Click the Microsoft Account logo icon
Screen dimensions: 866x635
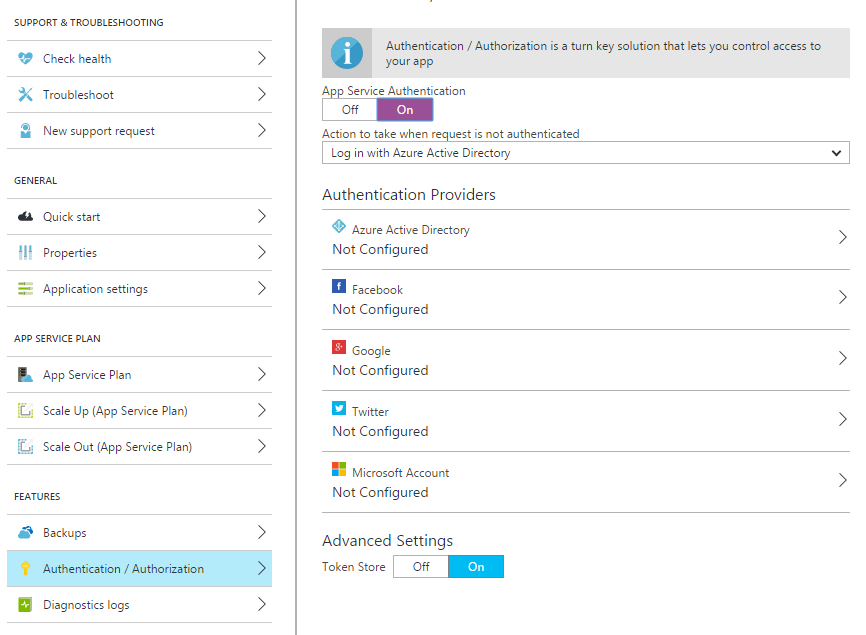pyautogui.click(x=339, y=470)
